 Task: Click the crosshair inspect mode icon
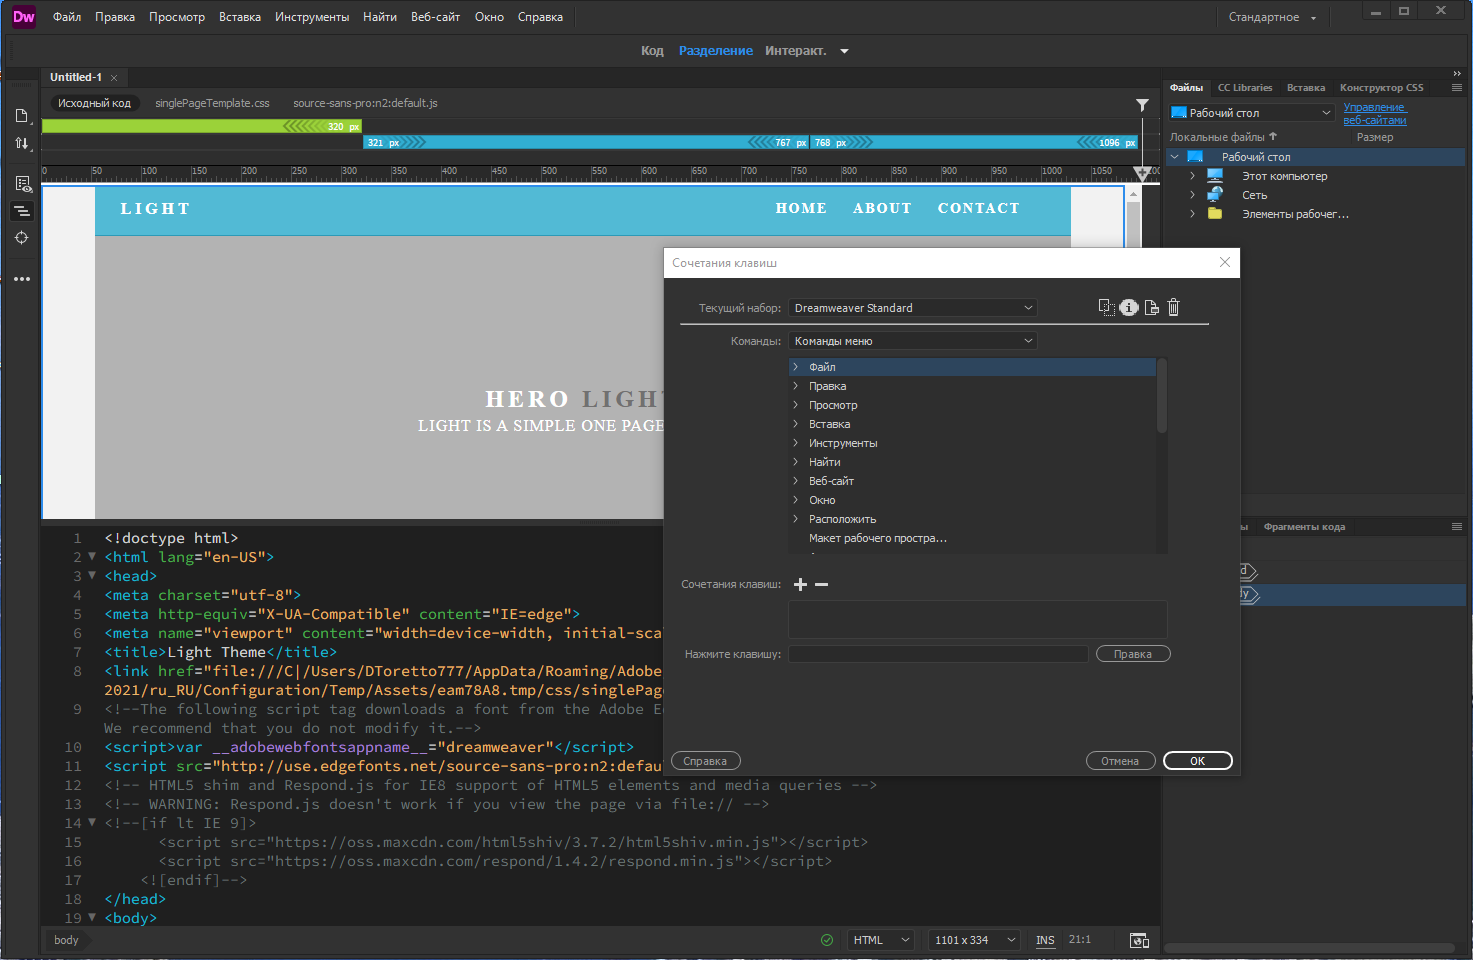[x=22, y=238]
